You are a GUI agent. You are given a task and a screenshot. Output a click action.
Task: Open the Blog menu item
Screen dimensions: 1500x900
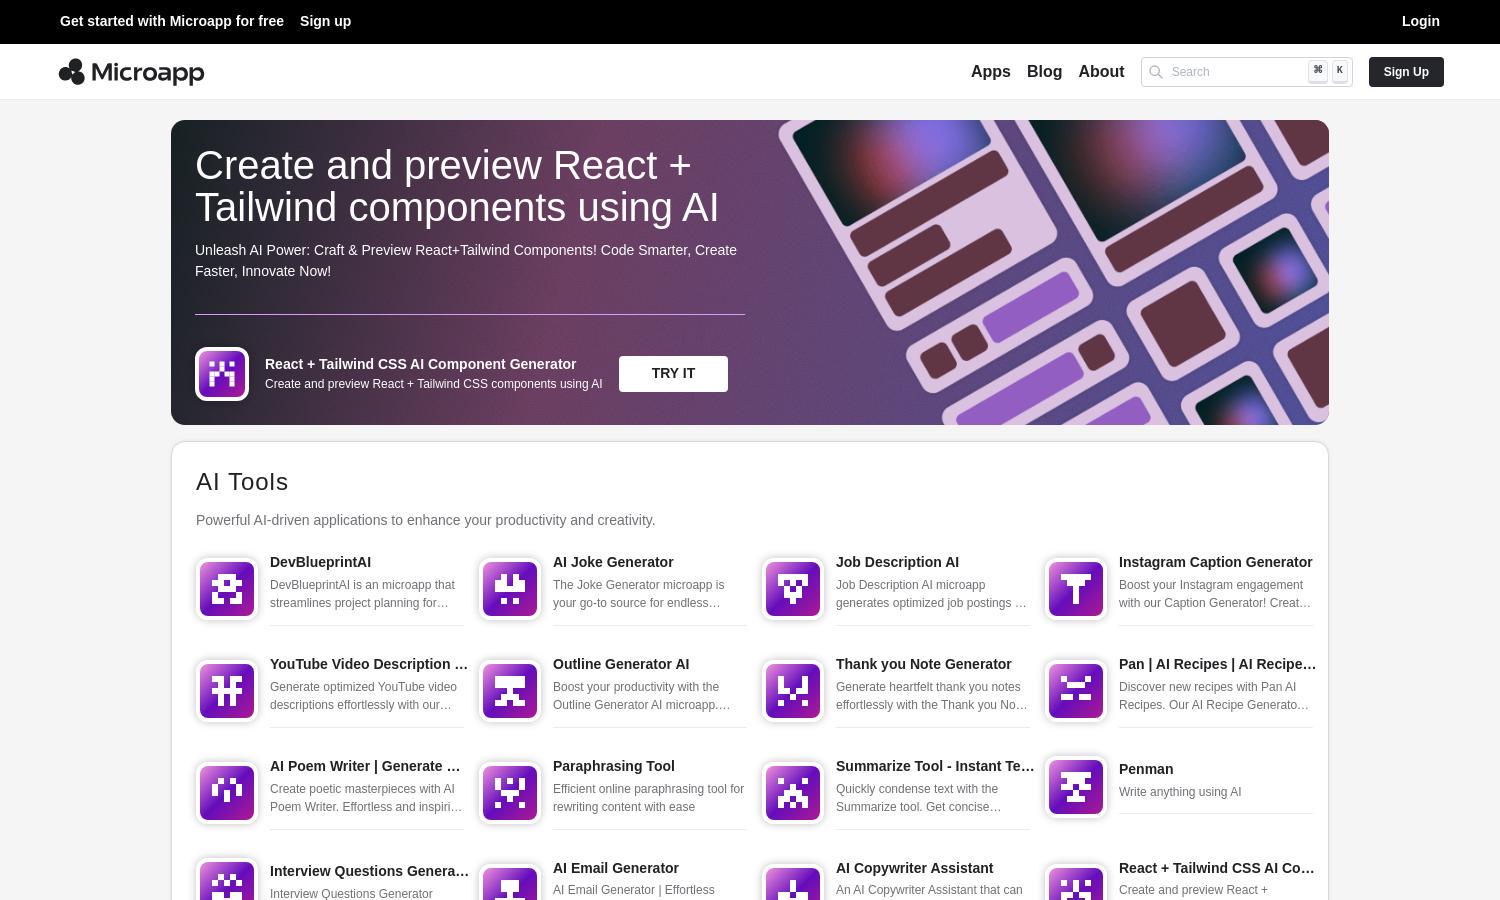1044,72
